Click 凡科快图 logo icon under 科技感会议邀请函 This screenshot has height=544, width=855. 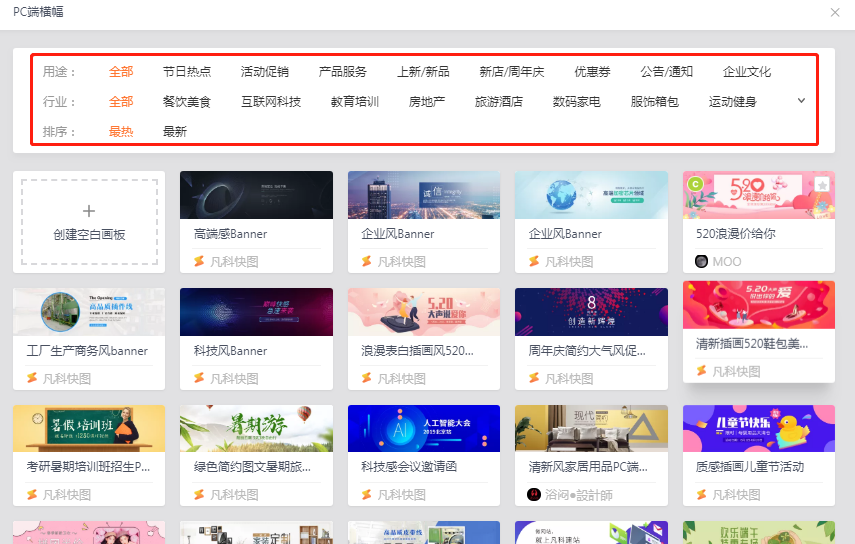coord(366,494)
